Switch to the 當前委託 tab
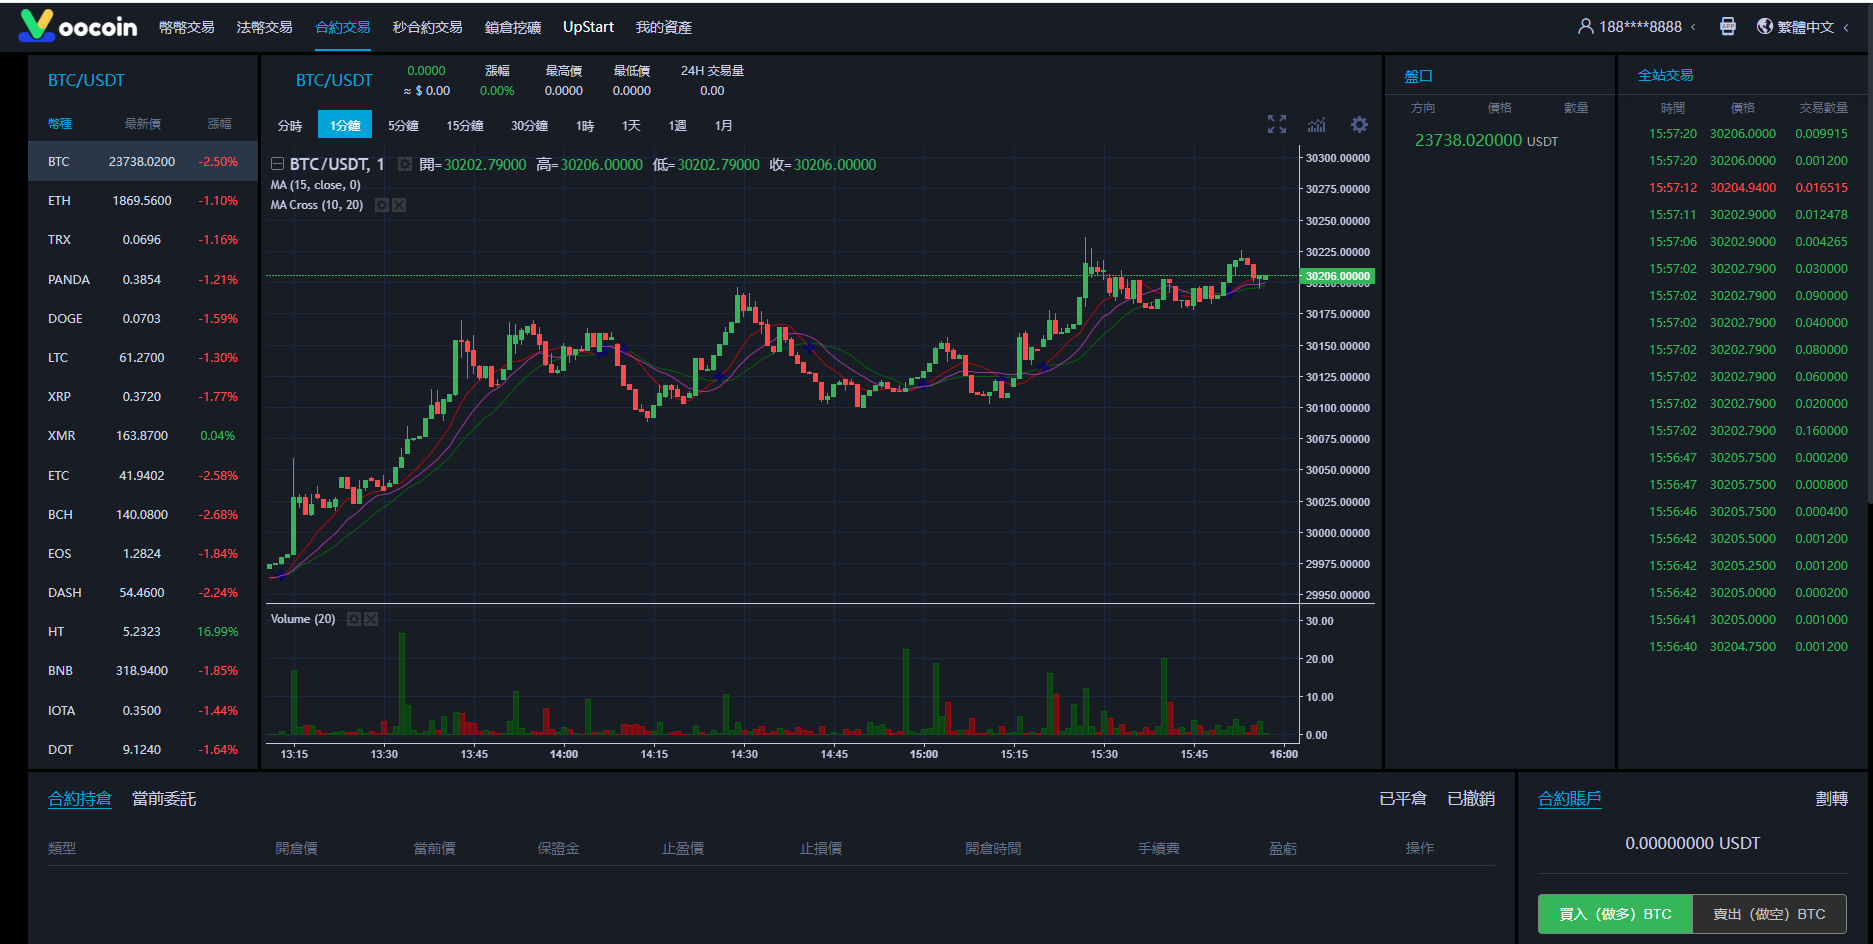The width and height of the screenshot is (1873, 944). pos(164,799)
